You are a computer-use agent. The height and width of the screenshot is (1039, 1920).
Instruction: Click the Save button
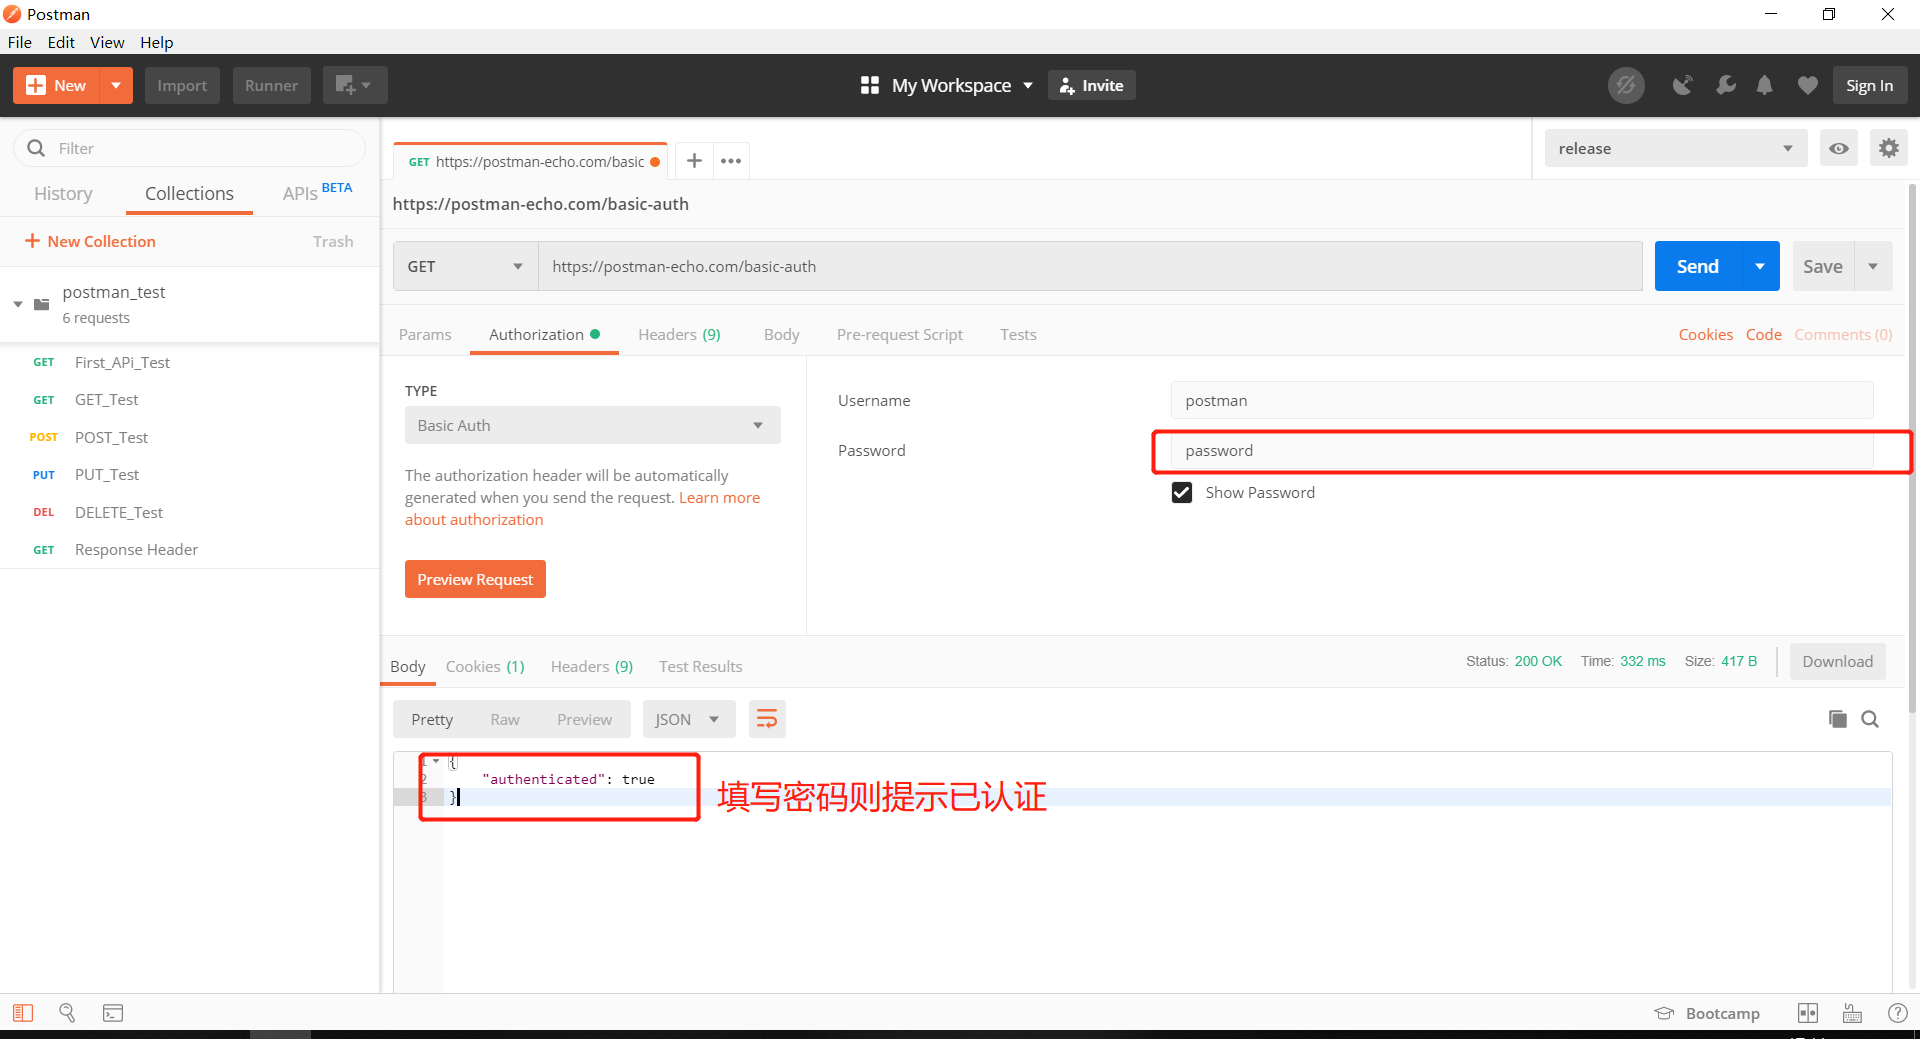[1822, 266]
